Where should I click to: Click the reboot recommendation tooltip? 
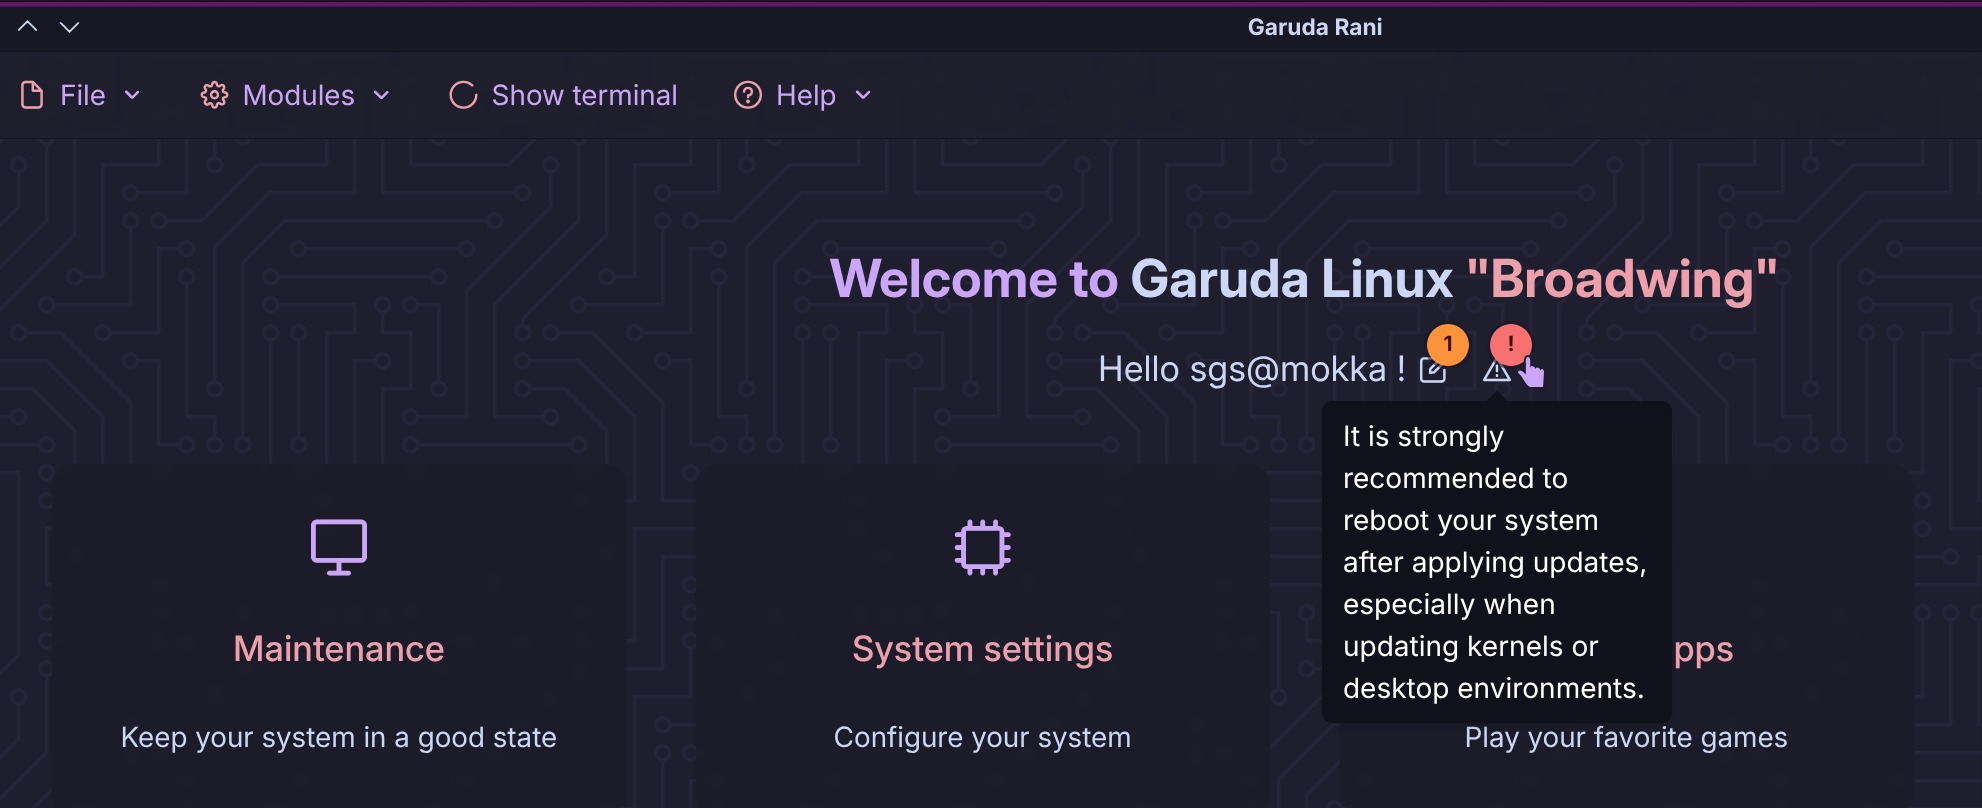click(x=1497, y=562)
